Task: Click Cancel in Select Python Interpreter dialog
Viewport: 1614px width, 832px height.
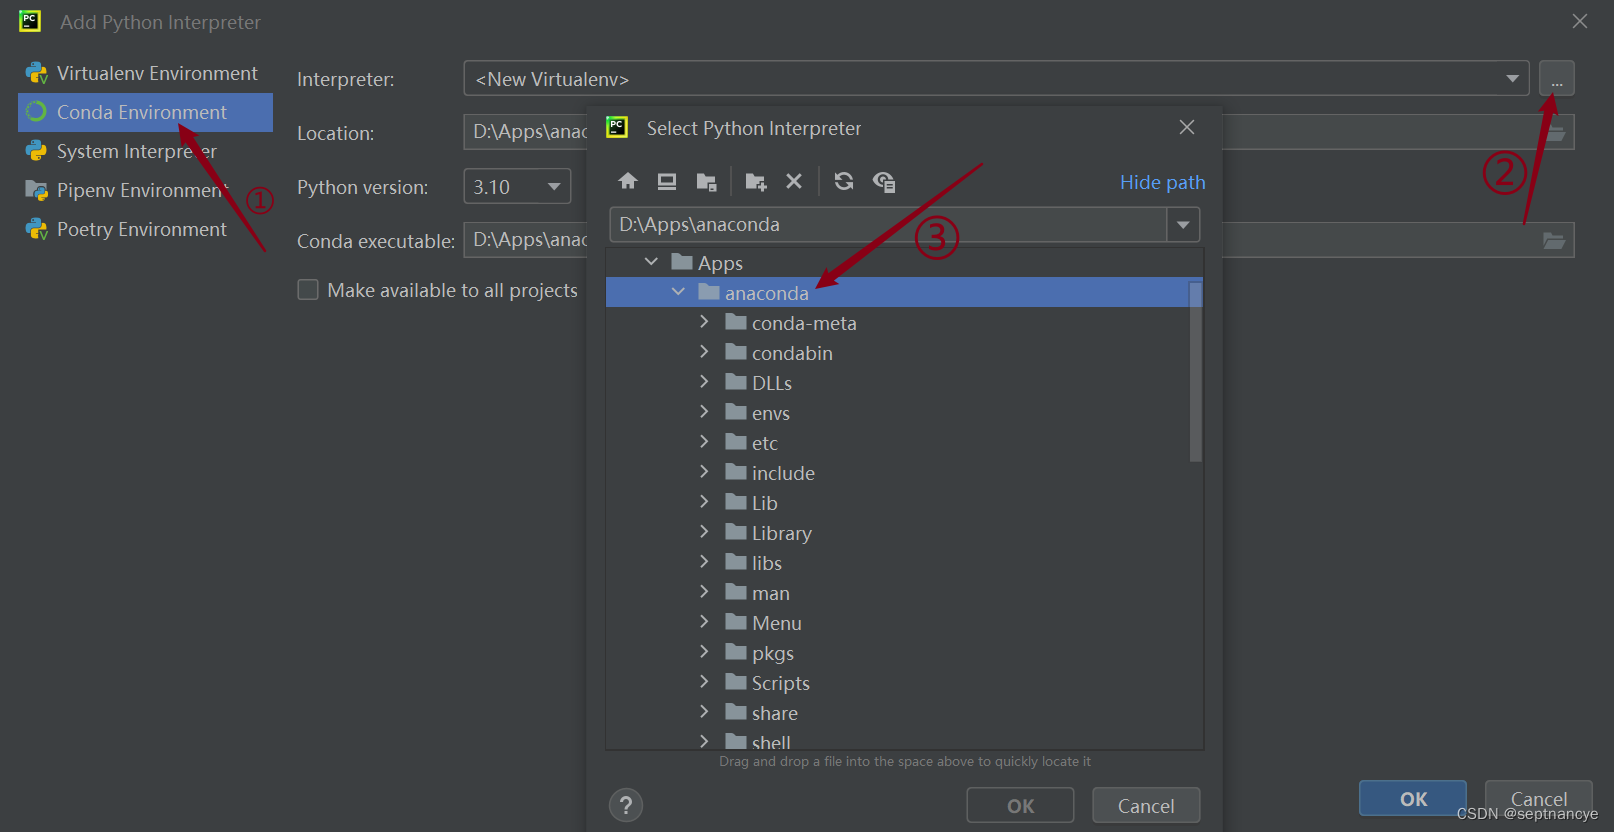Action: 1146,806
